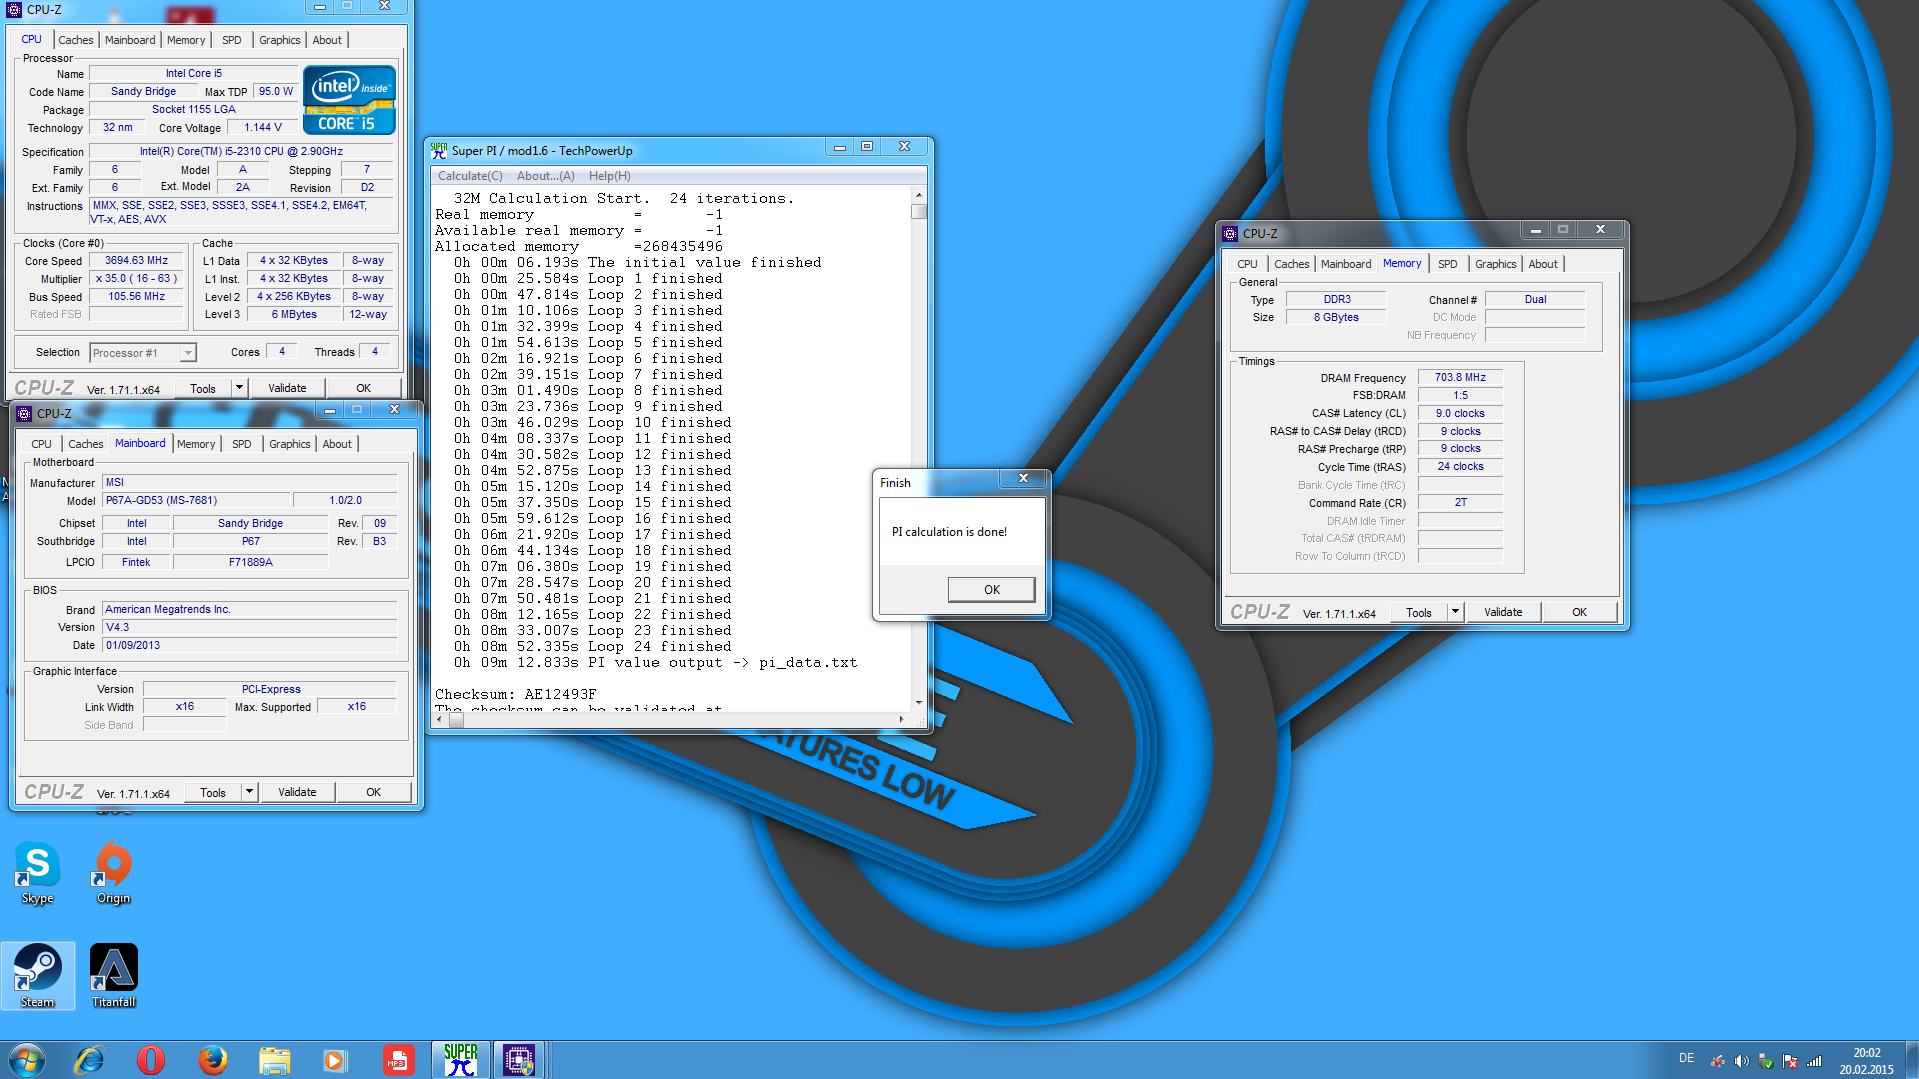1919x1079 pixels.
Task: Click the tray icon with the red ball
Action: pos(1717,1061)
